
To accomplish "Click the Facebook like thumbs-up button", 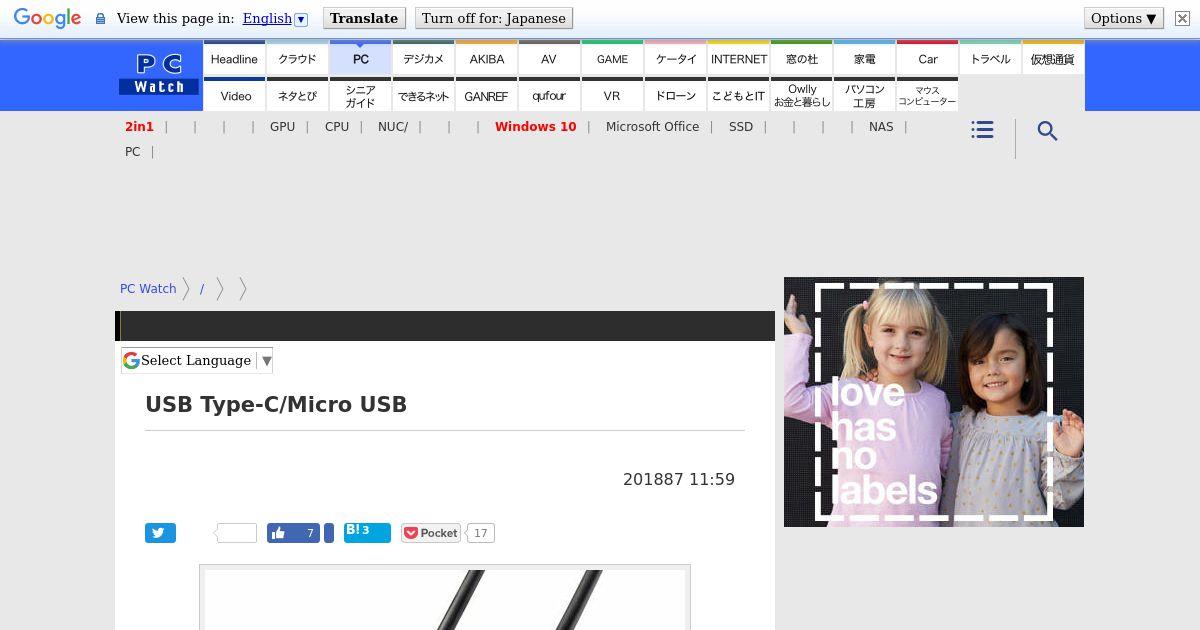I will pyautogui.click(x=293, y=533).
